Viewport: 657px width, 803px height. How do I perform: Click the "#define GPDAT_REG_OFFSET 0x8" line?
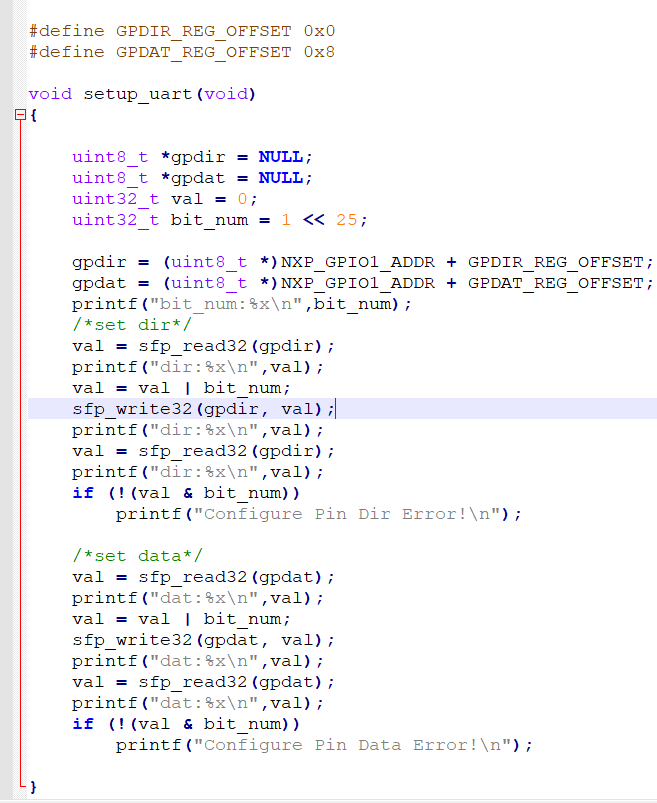coord(182,52)
